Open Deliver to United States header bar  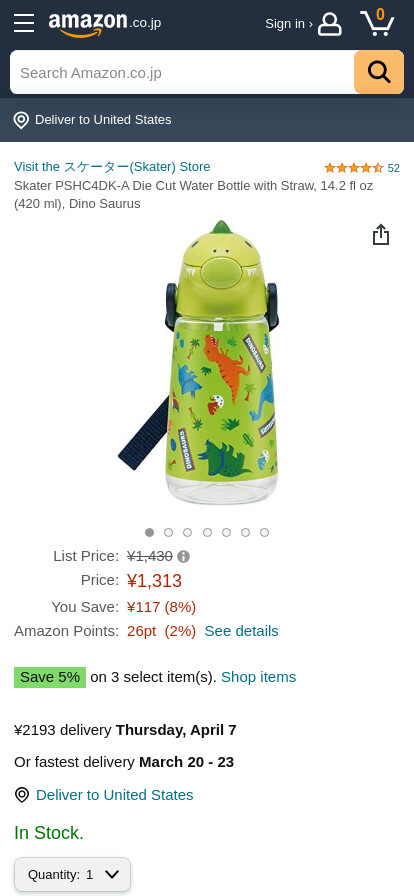click(x=207, y=120)
